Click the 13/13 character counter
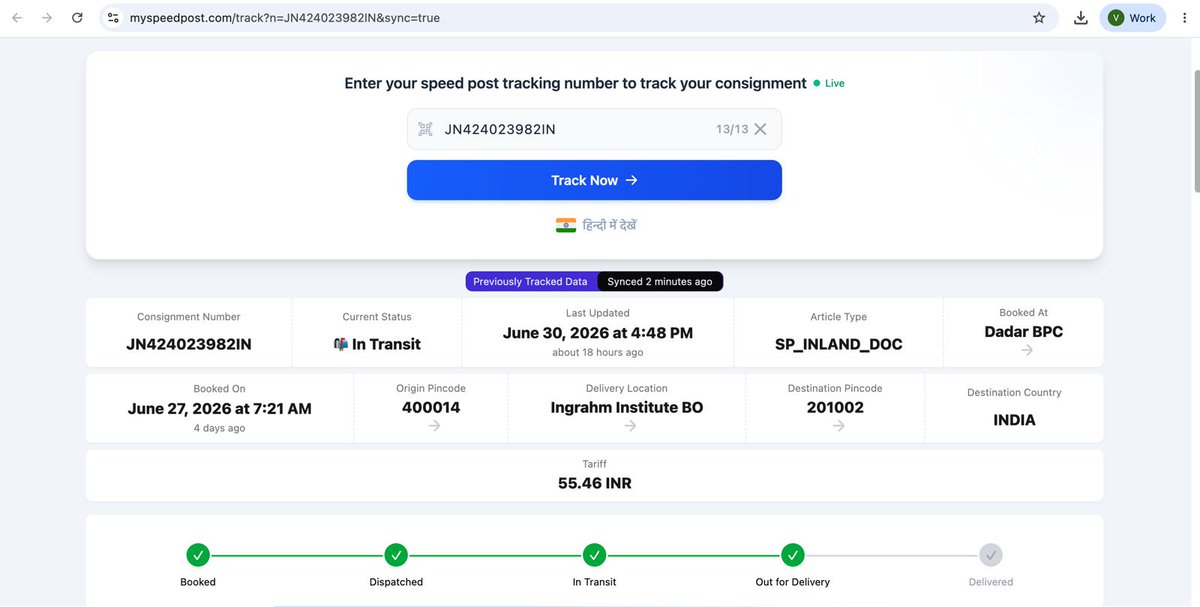 732,129
